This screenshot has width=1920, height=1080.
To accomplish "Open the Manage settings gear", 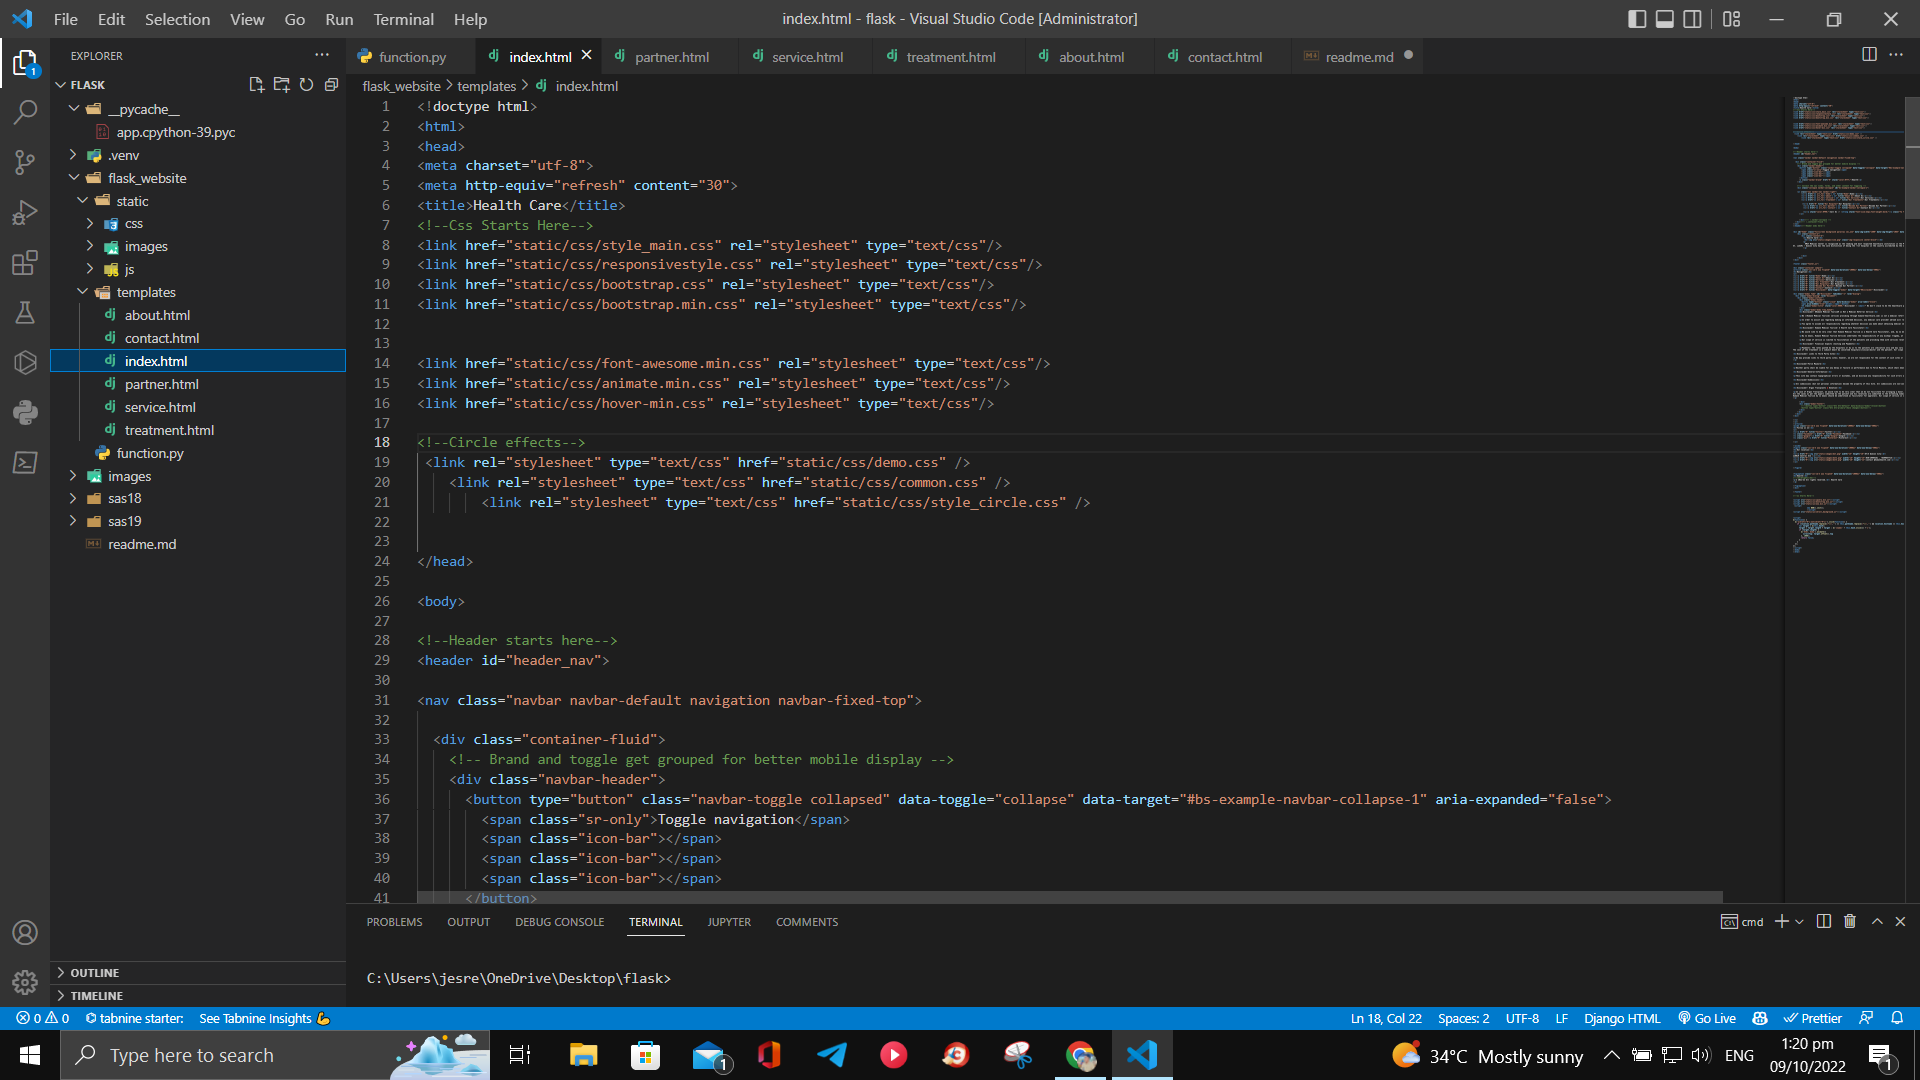I will (25, 981).
